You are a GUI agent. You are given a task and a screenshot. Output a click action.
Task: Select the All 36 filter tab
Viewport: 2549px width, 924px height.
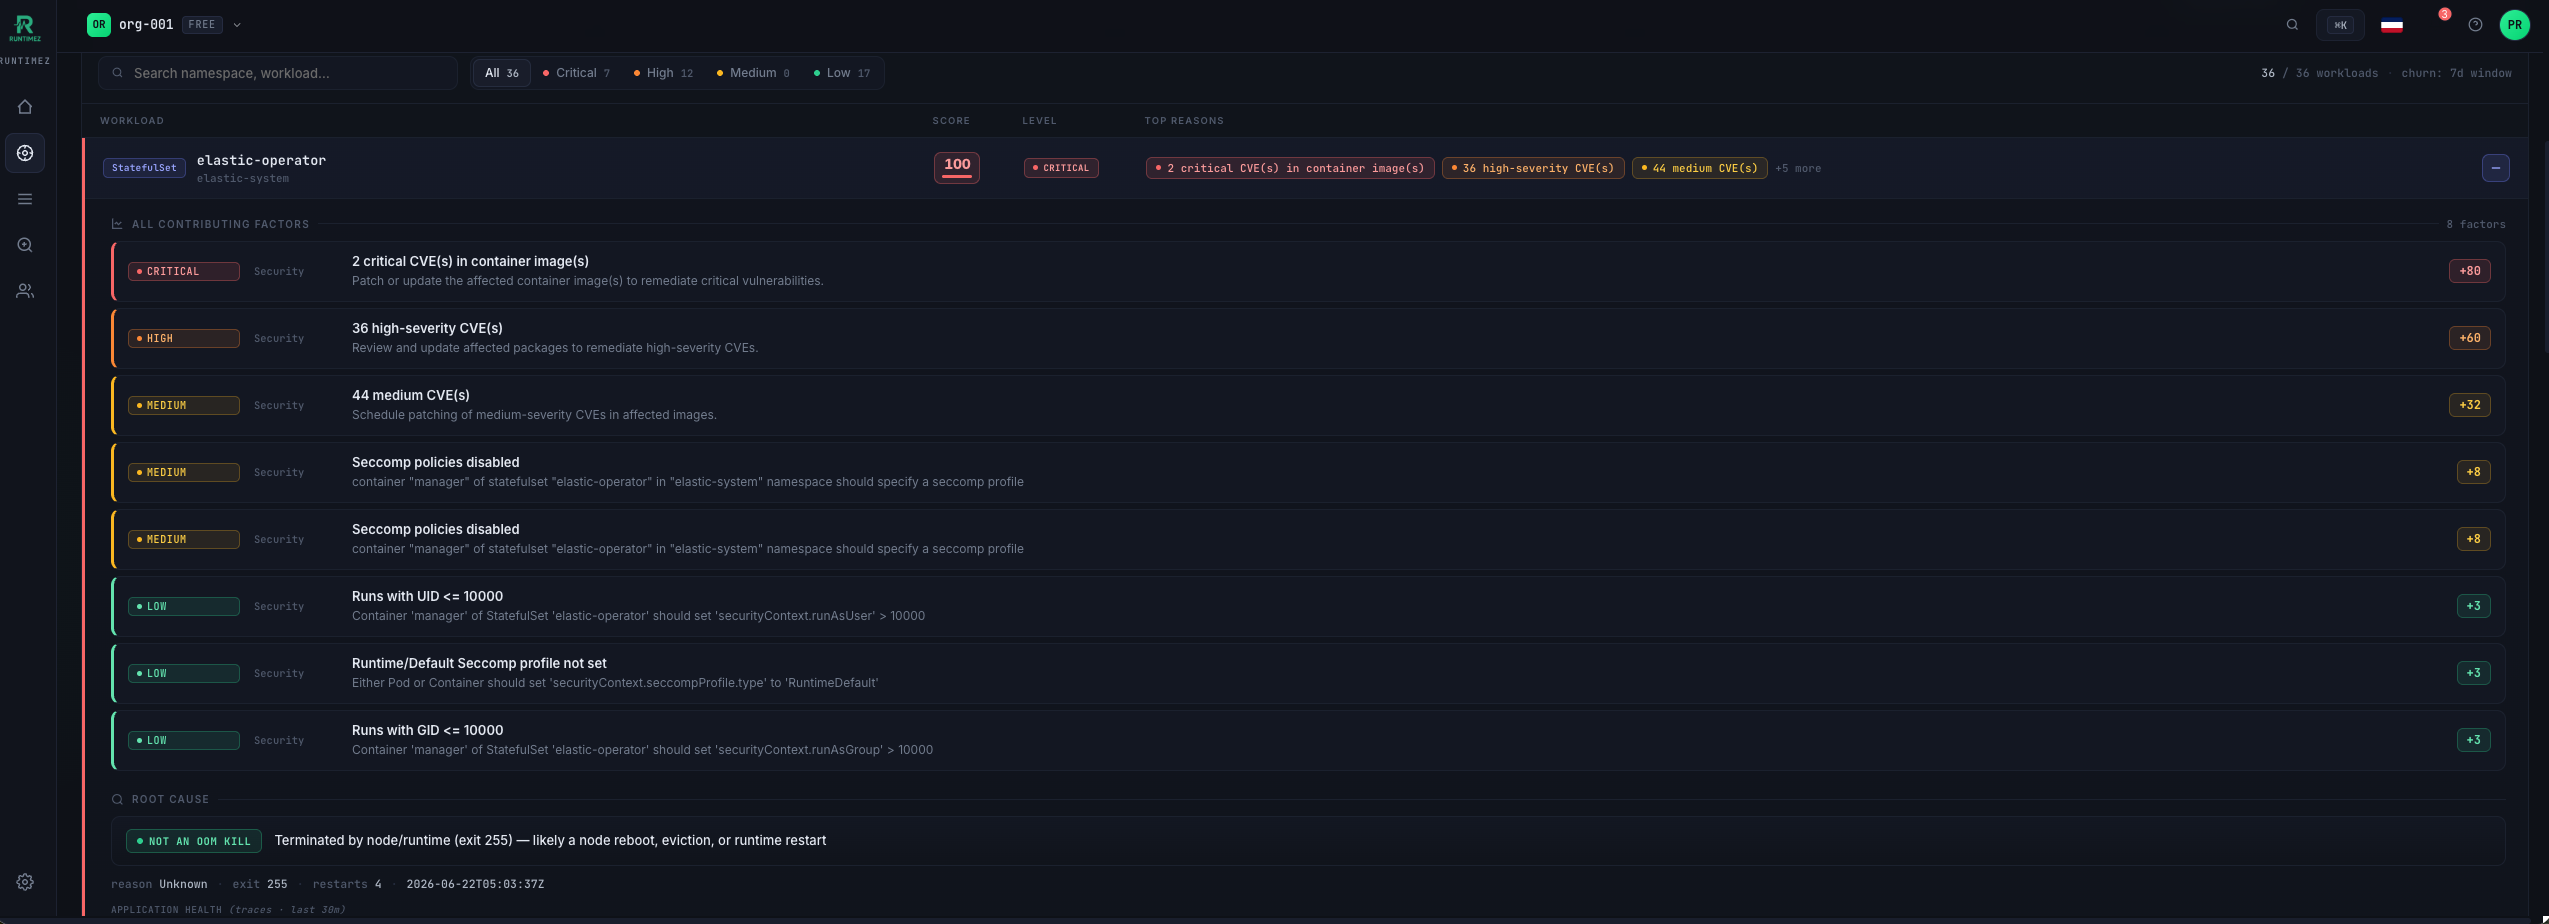click(501, 73)
